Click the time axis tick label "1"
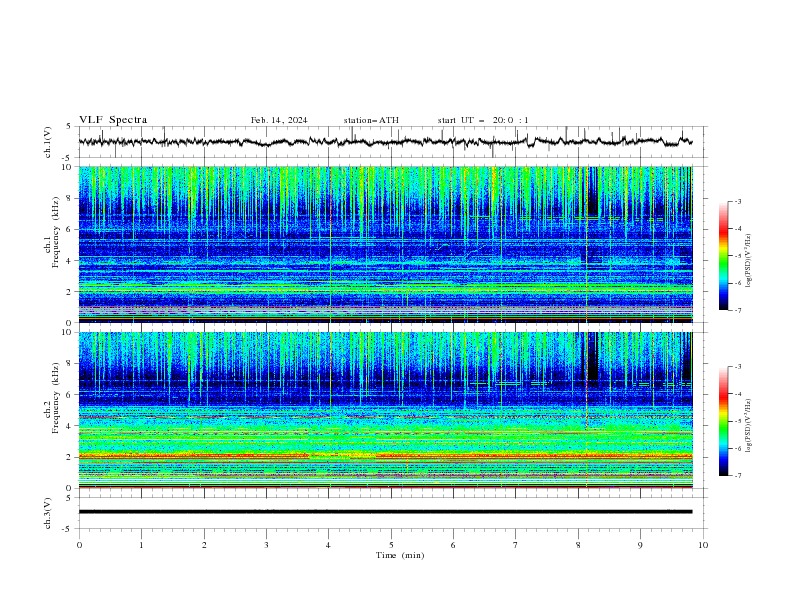792x612 pixels. coord(141,545)
